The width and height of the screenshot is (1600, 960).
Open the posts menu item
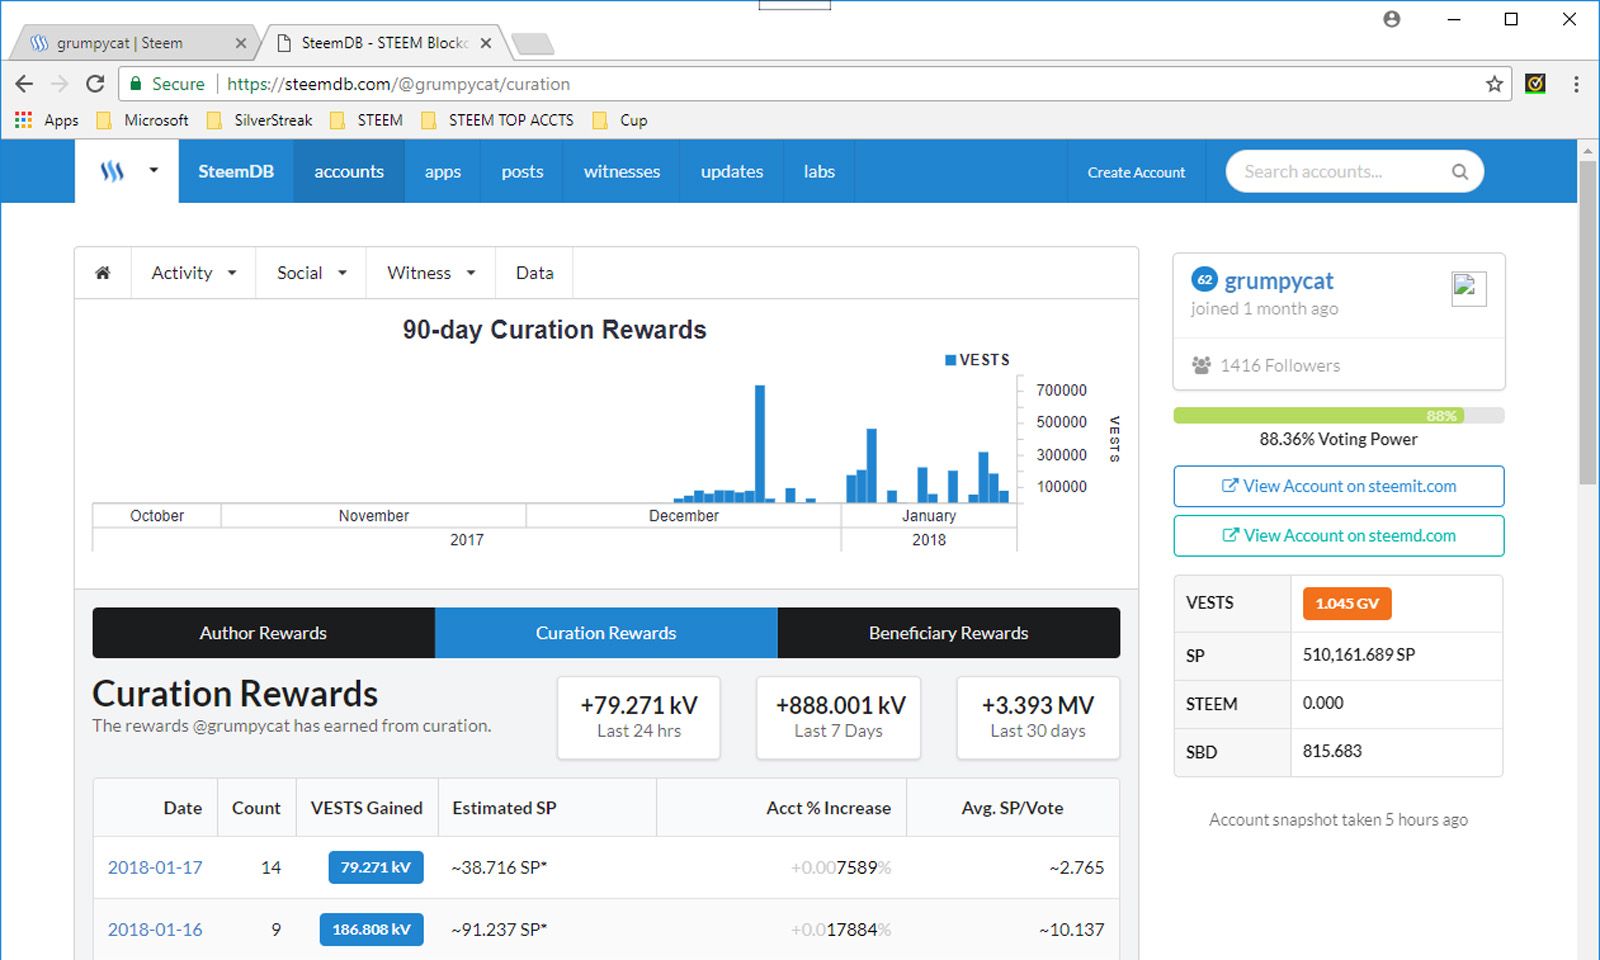tap(522, 171)
